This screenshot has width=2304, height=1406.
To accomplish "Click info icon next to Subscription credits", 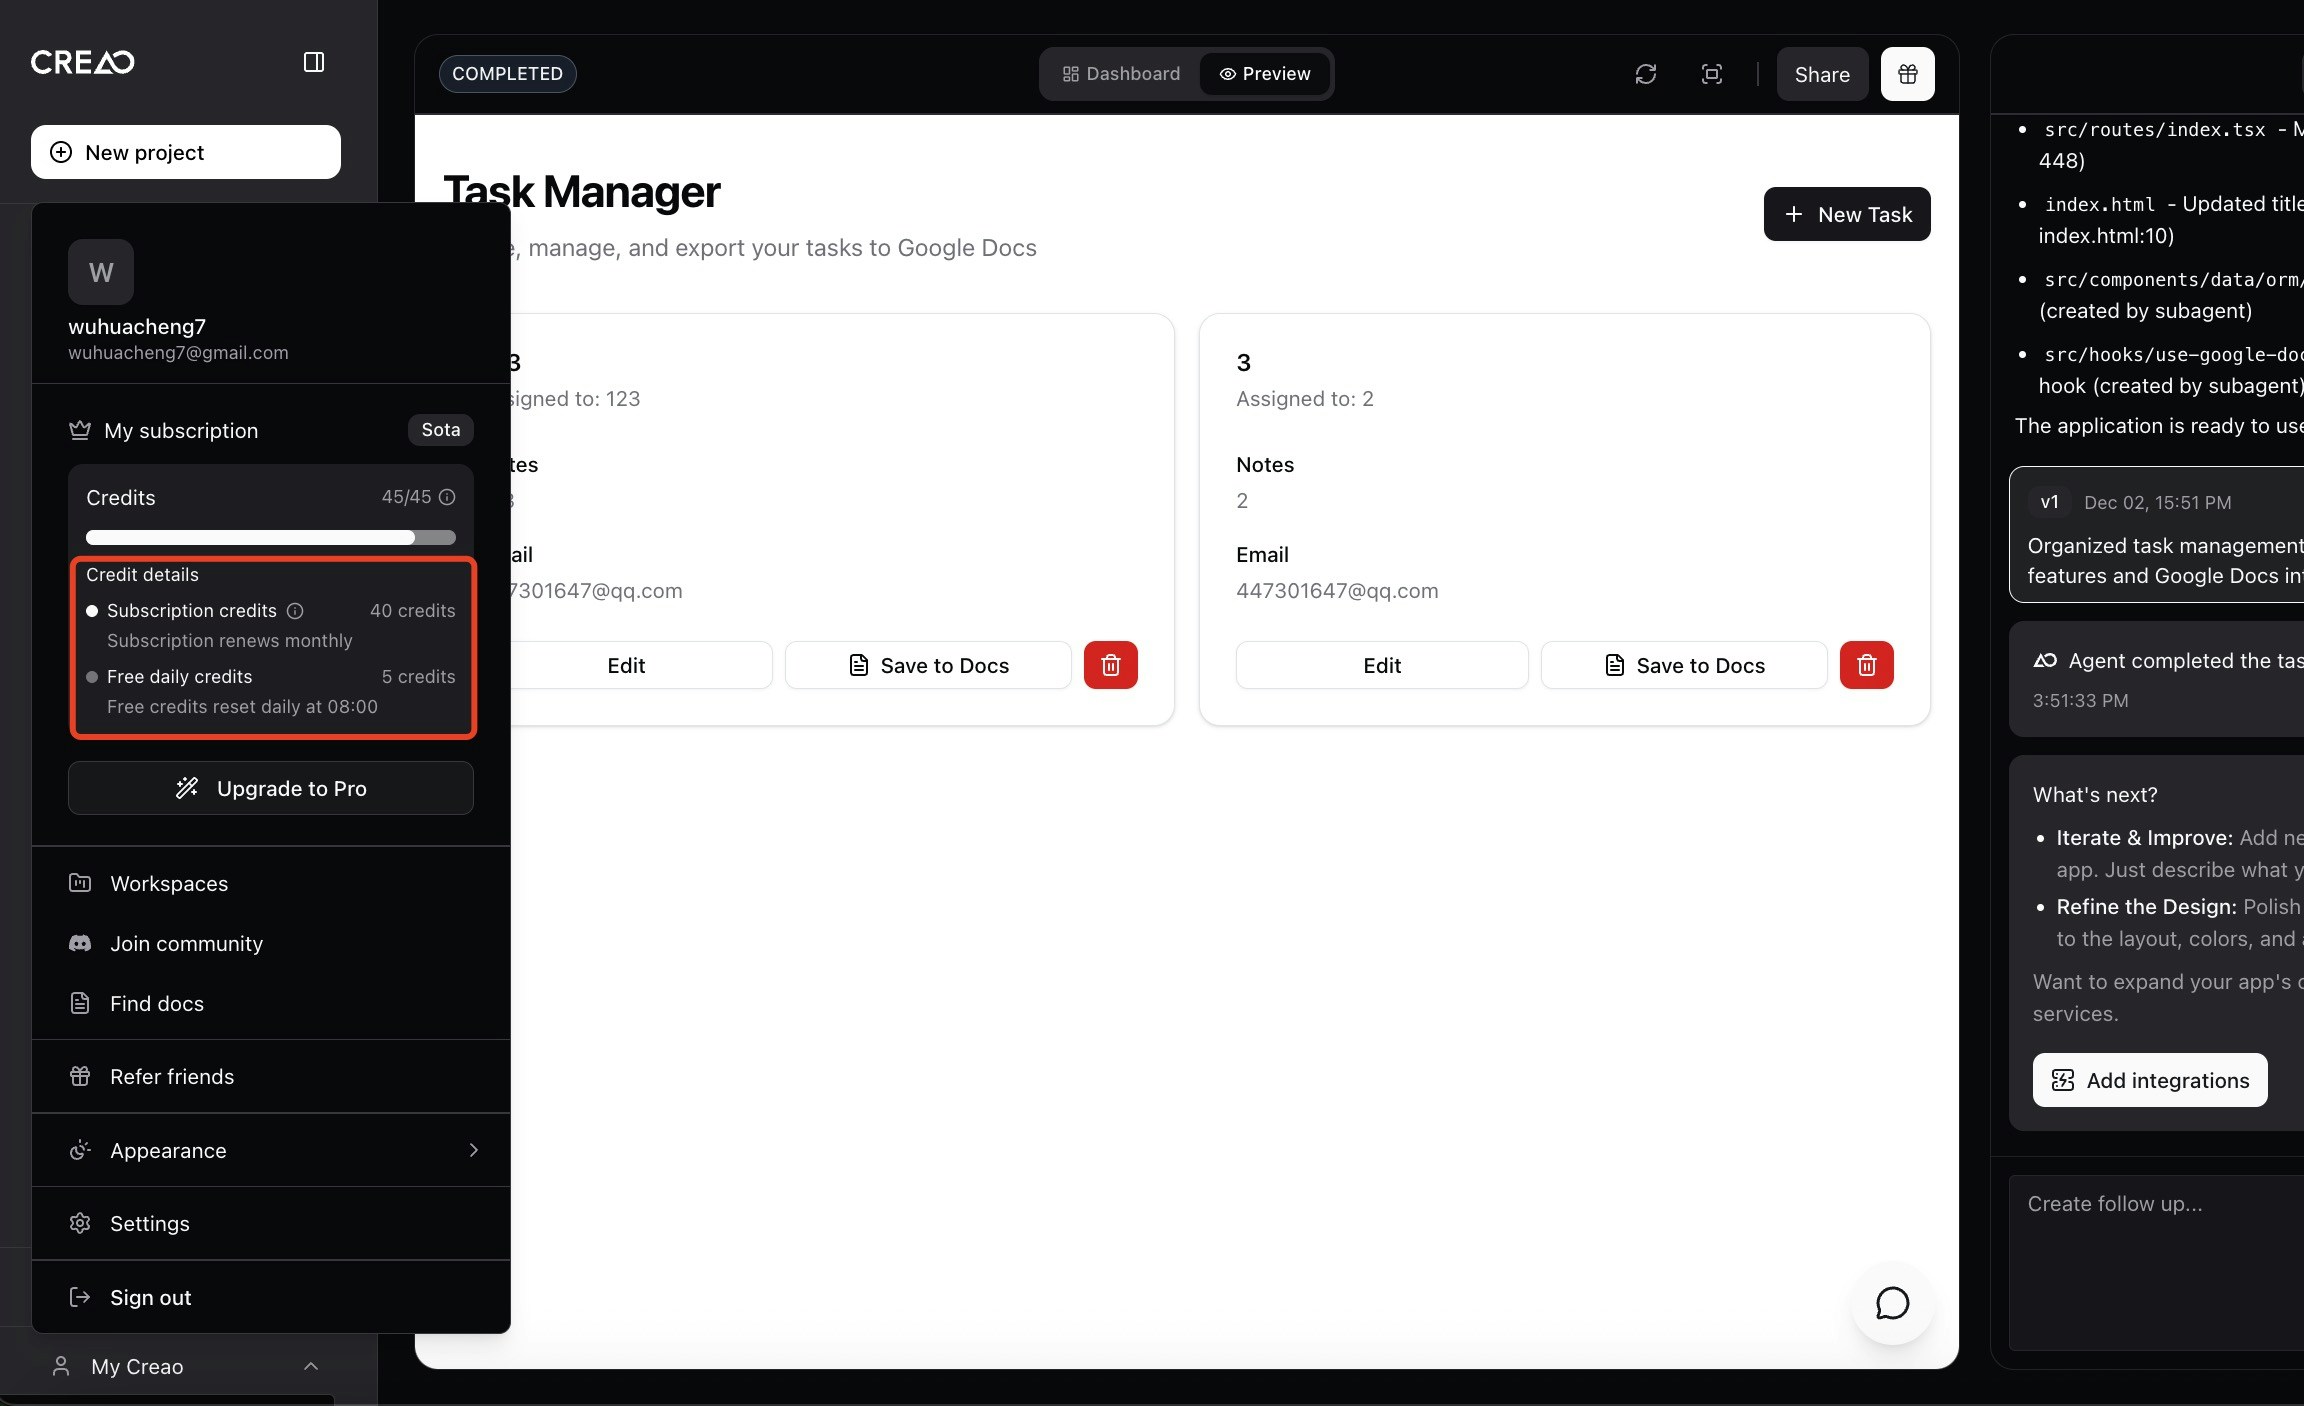I will point(295,611).
